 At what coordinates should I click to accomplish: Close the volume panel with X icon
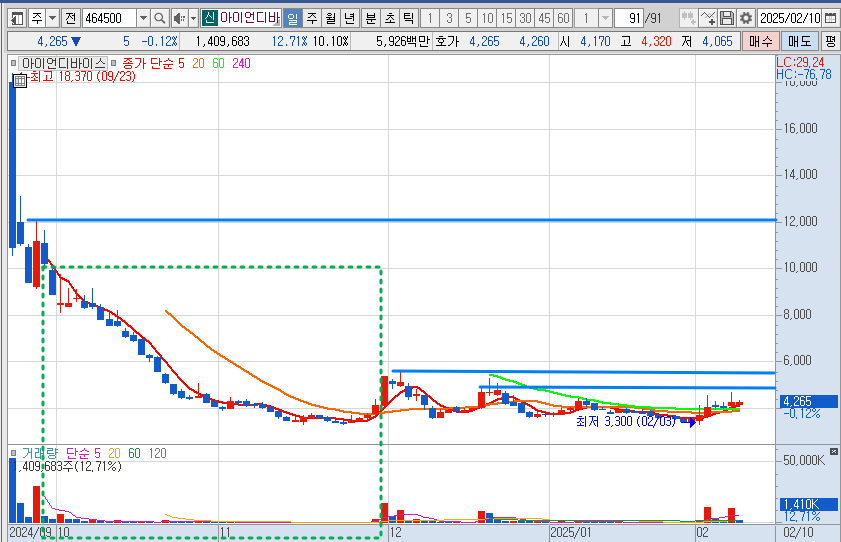(833, 451)
